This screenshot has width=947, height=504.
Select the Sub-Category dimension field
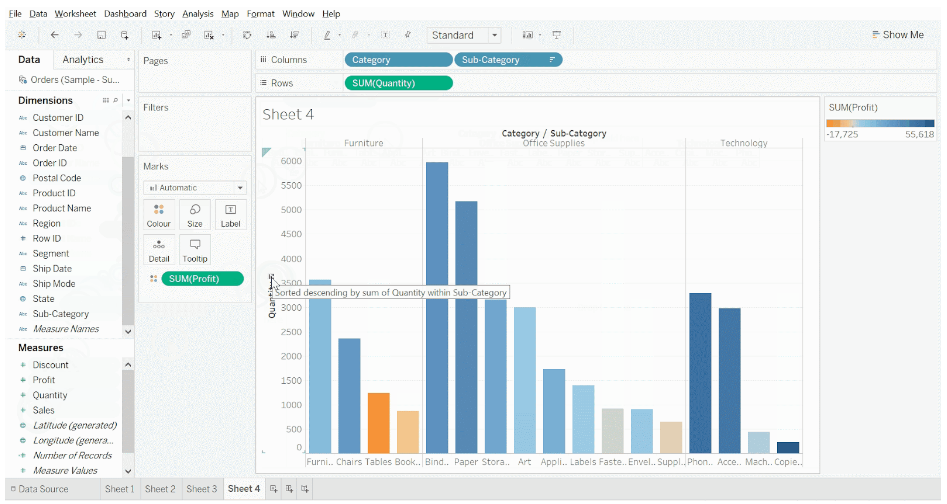pos(60,314)
